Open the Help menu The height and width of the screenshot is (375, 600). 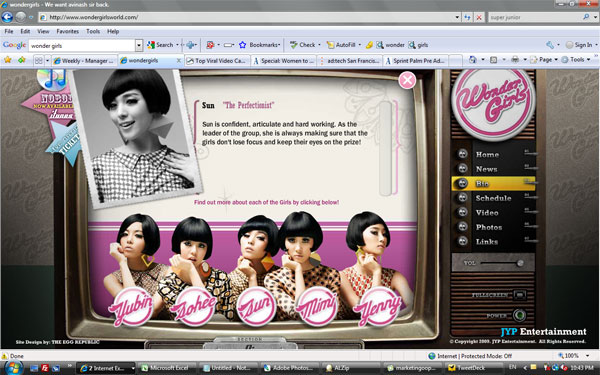pyautogui.click(x=113, y=31)
